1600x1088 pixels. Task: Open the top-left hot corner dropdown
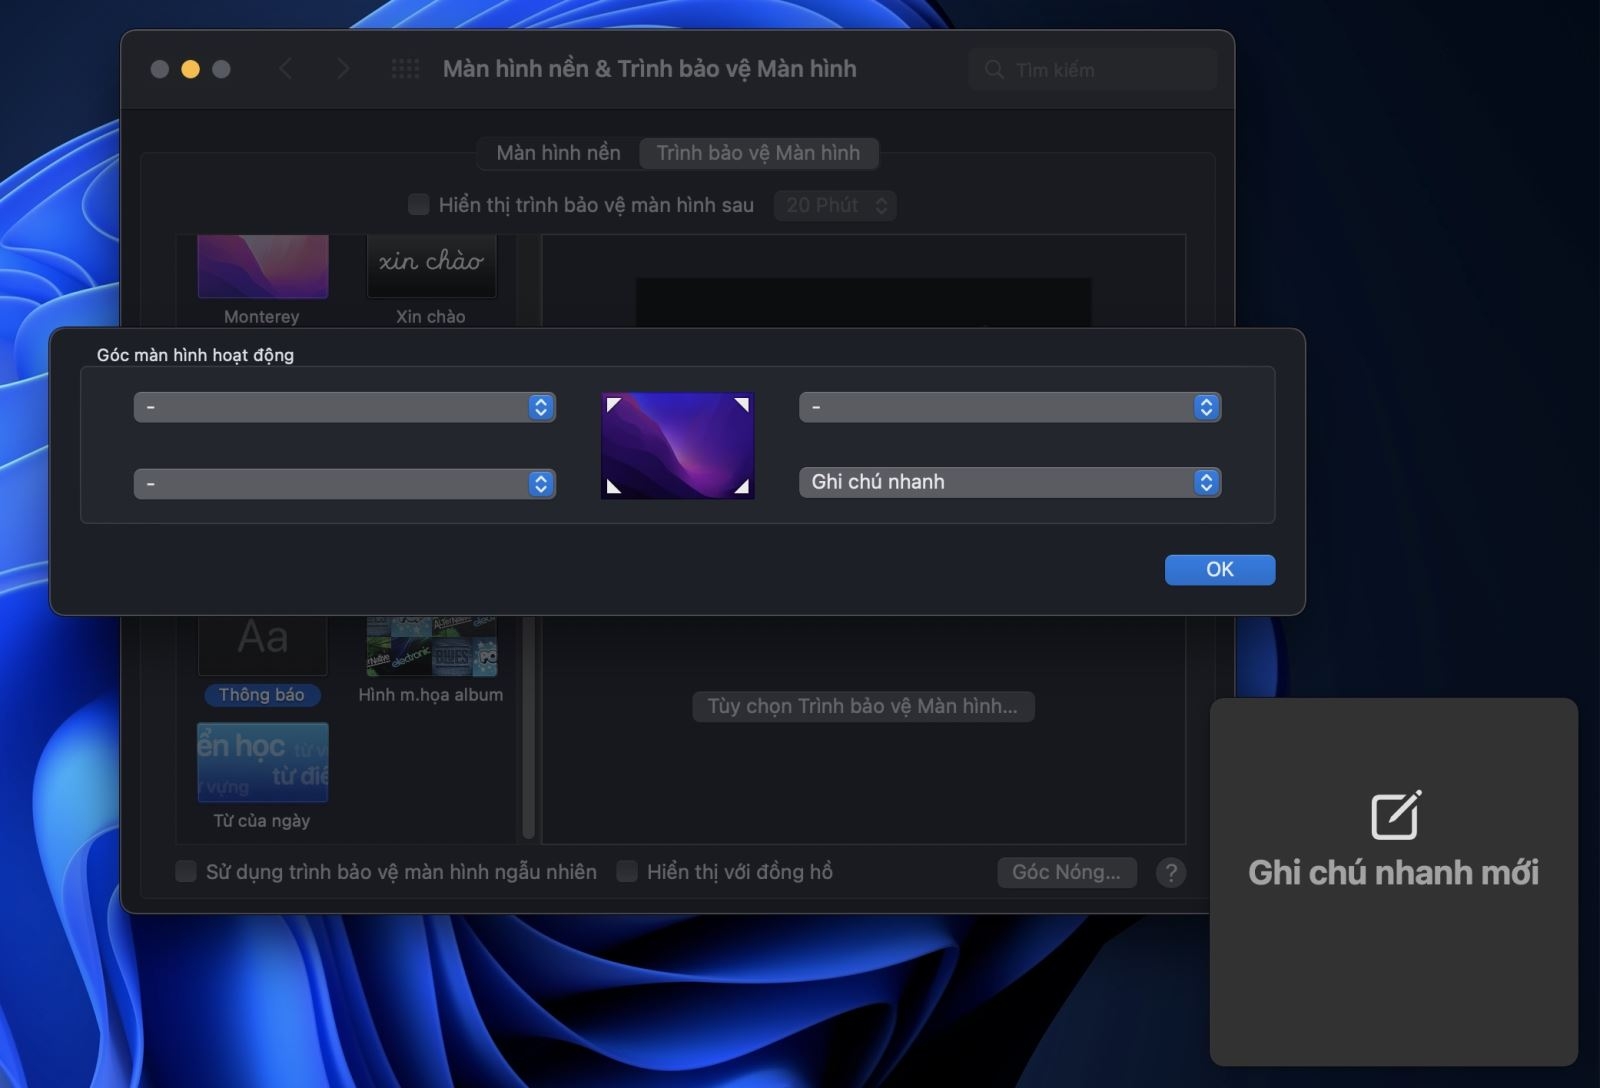[344, 407]
